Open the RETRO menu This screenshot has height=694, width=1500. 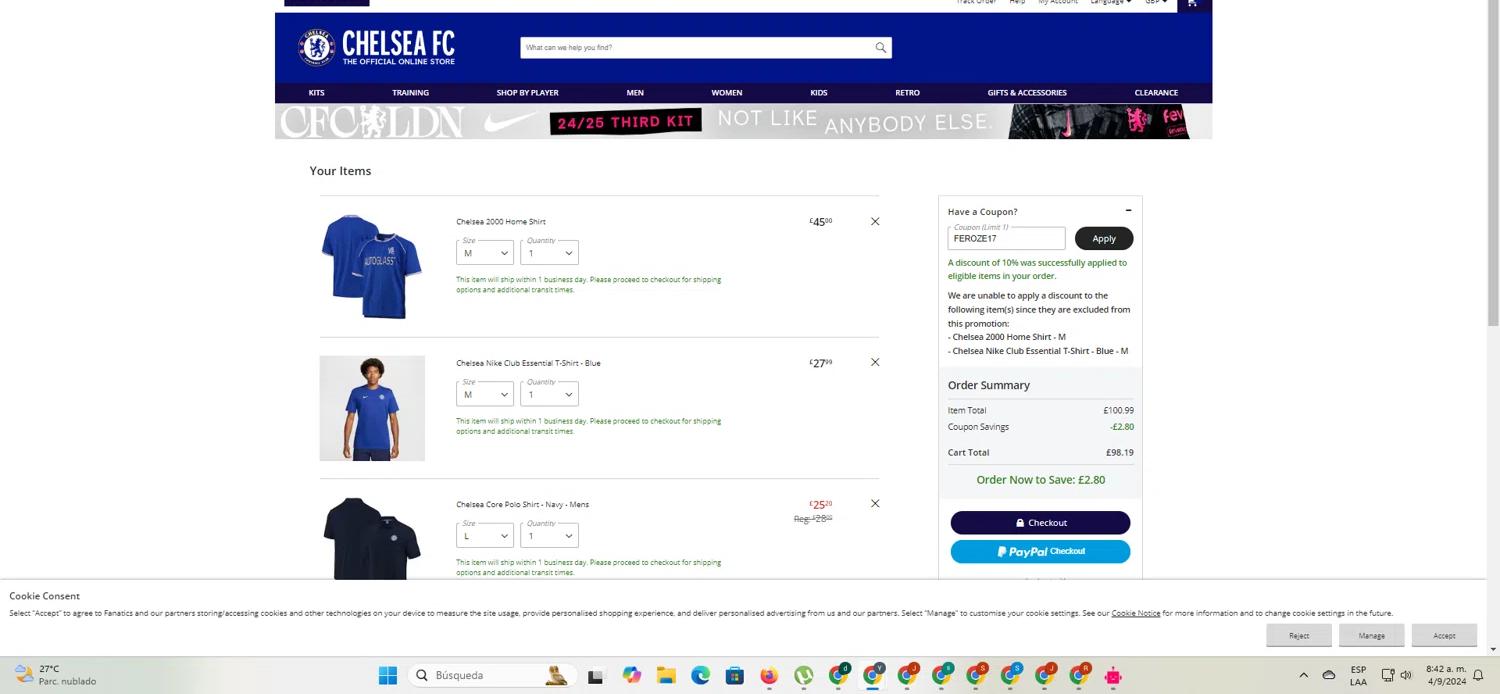(x=907, y=92)
